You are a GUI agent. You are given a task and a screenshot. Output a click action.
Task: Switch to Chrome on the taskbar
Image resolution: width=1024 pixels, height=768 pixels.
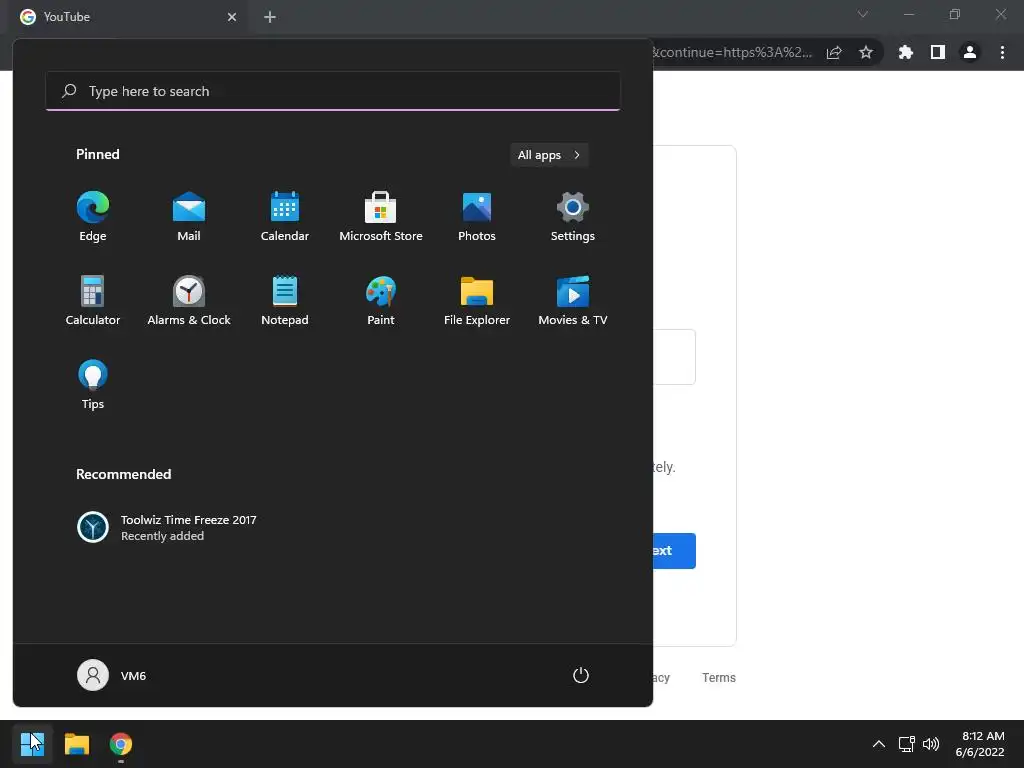click(x=121, y=743)
